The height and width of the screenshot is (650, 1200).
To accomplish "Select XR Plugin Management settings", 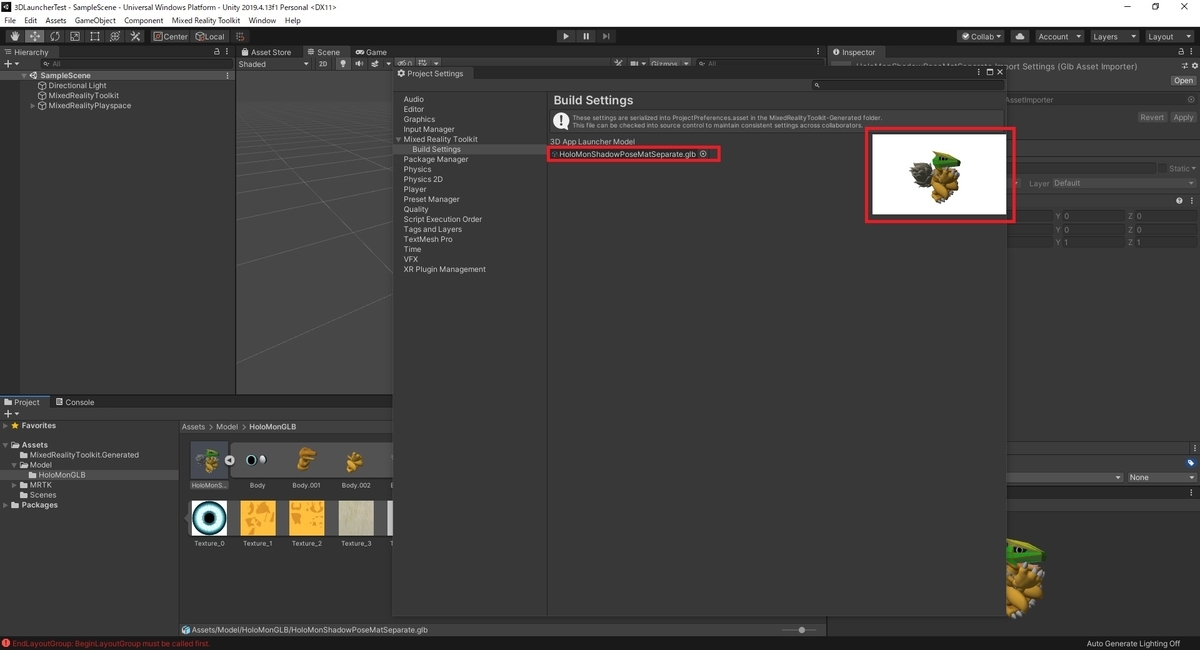I will tap(444, 269).
